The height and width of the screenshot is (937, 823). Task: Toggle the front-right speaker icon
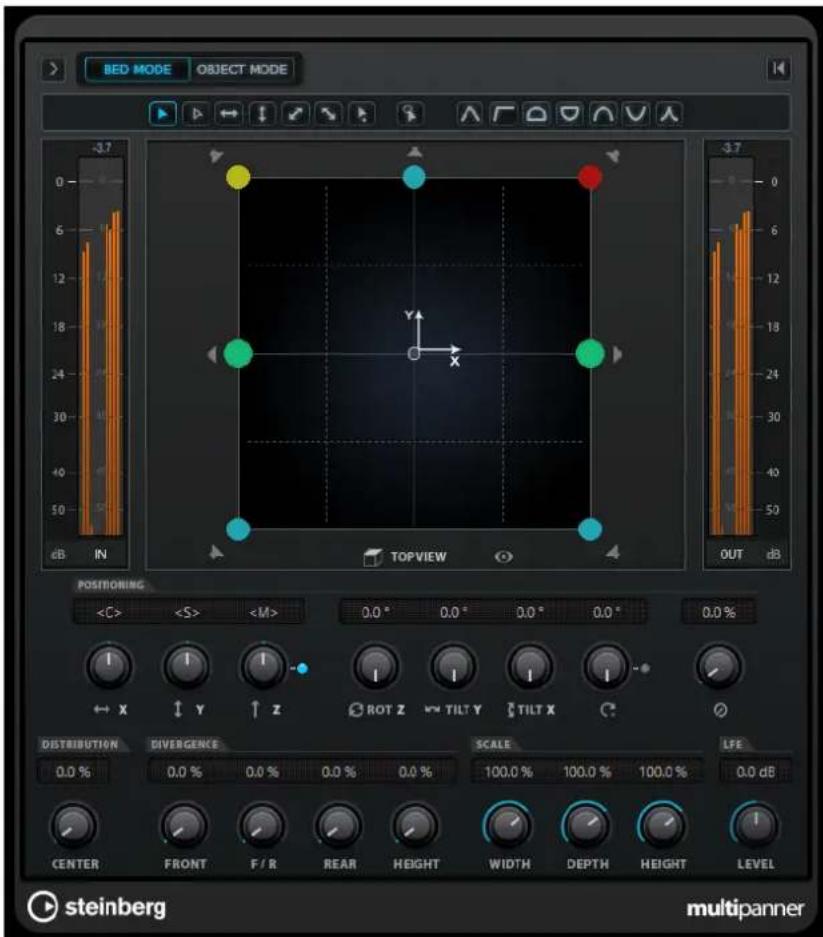click(x=613, y=156)
